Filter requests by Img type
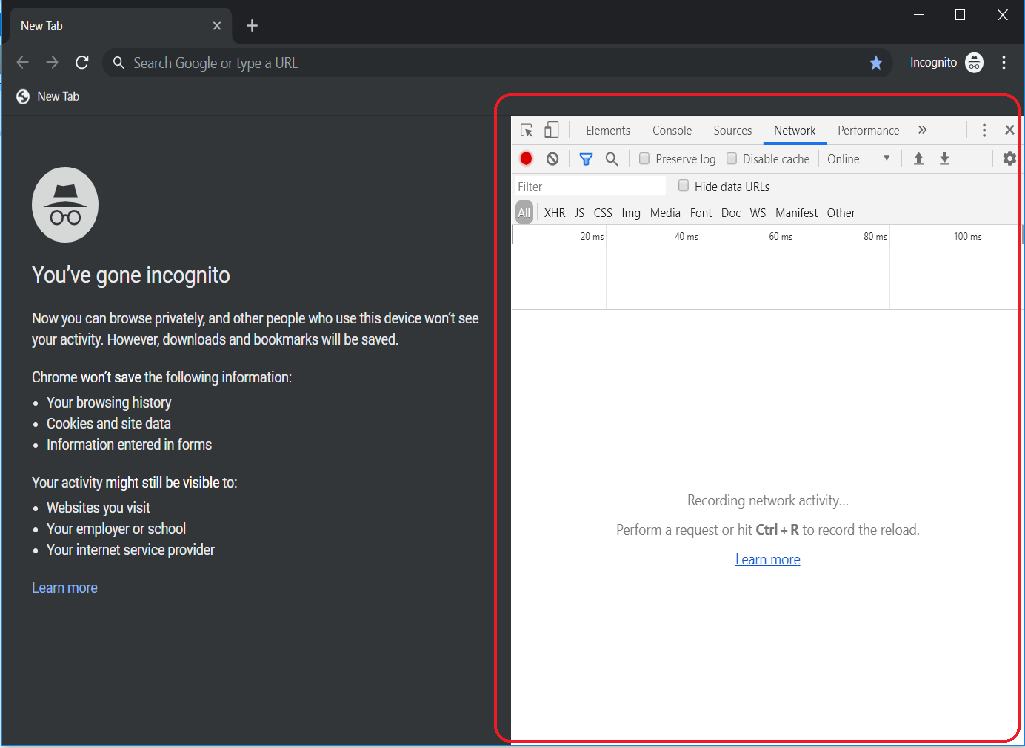The image size is (1025, 748). click(631, 213)
